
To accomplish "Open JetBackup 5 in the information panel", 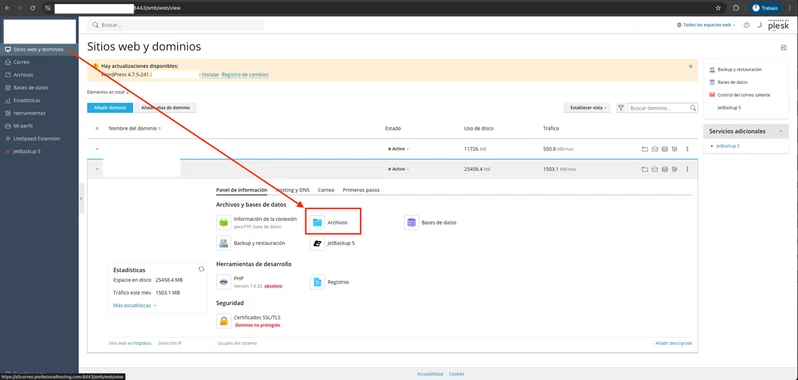I will (333, 243).
